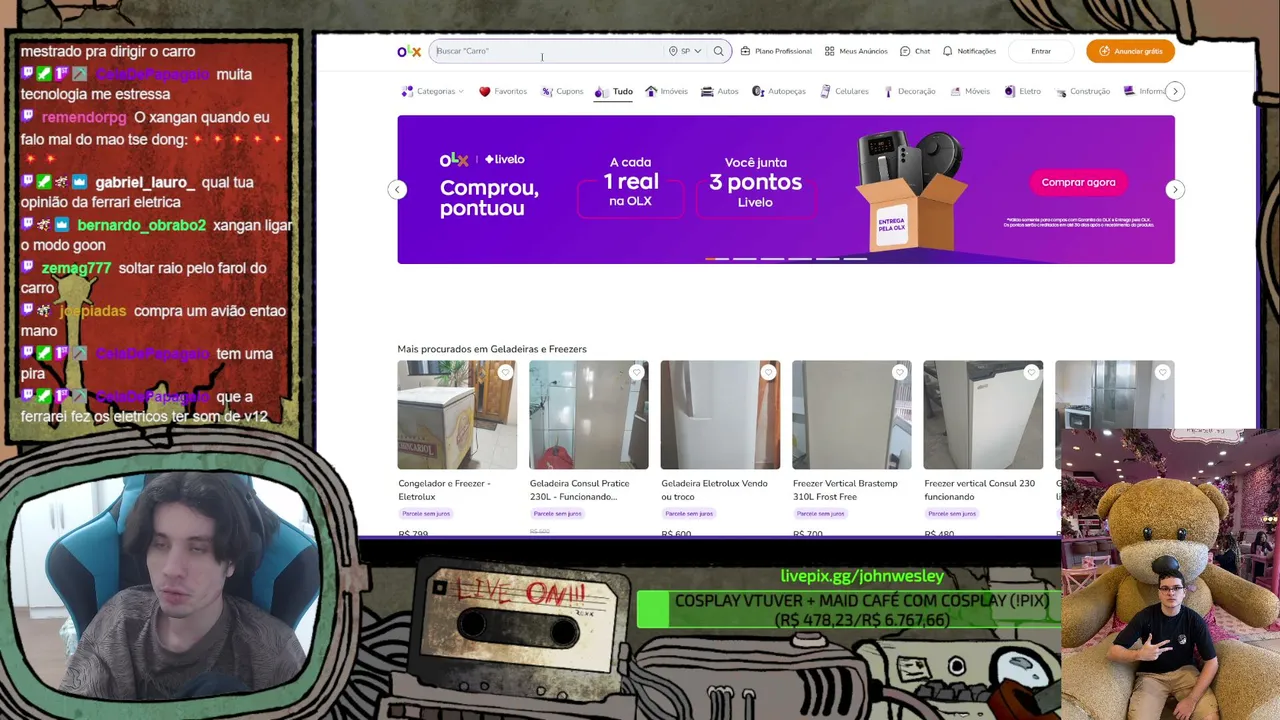The image size is (1280, 720).
Task: Open the SP location dropdown
Action: (x=685, y=51)
